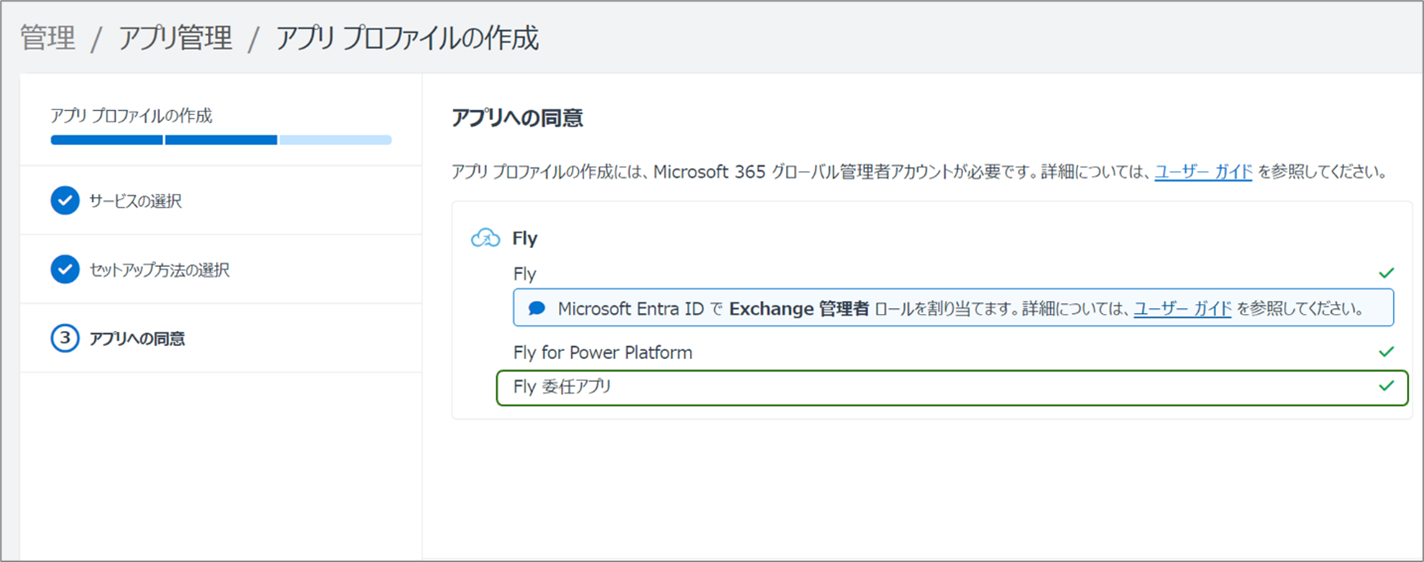The height and width of the screenshot is (562, 1424).
Task: Click the checkmark icon beside セットアップ方法の選択
Action: tap(65, 270)
